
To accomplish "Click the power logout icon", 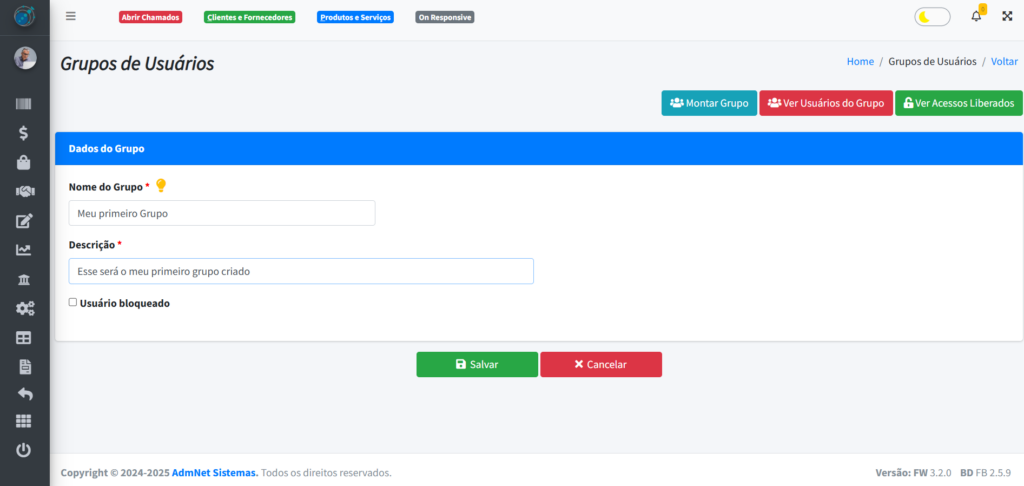I will (24, 450).
